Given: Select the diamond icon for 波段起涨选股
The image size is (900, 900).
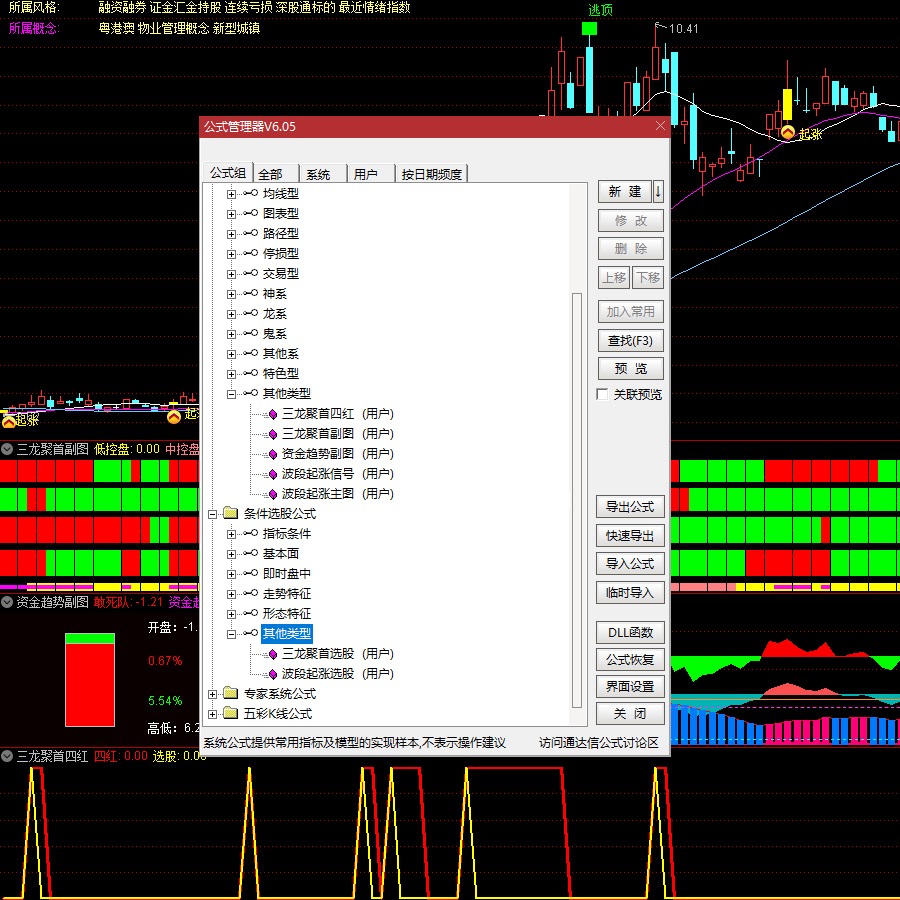Looking at the screenshot, I should pos(271,674).
